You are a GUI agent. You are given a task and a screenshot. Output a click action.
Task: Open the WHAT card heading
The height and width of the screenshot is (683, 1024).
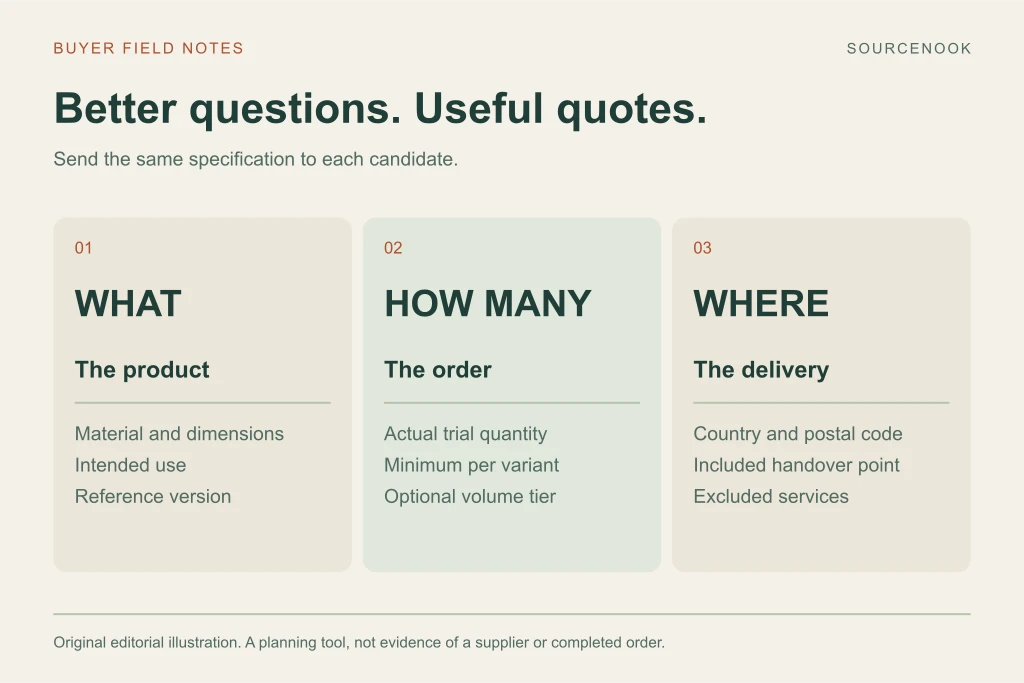pos(128,304)
